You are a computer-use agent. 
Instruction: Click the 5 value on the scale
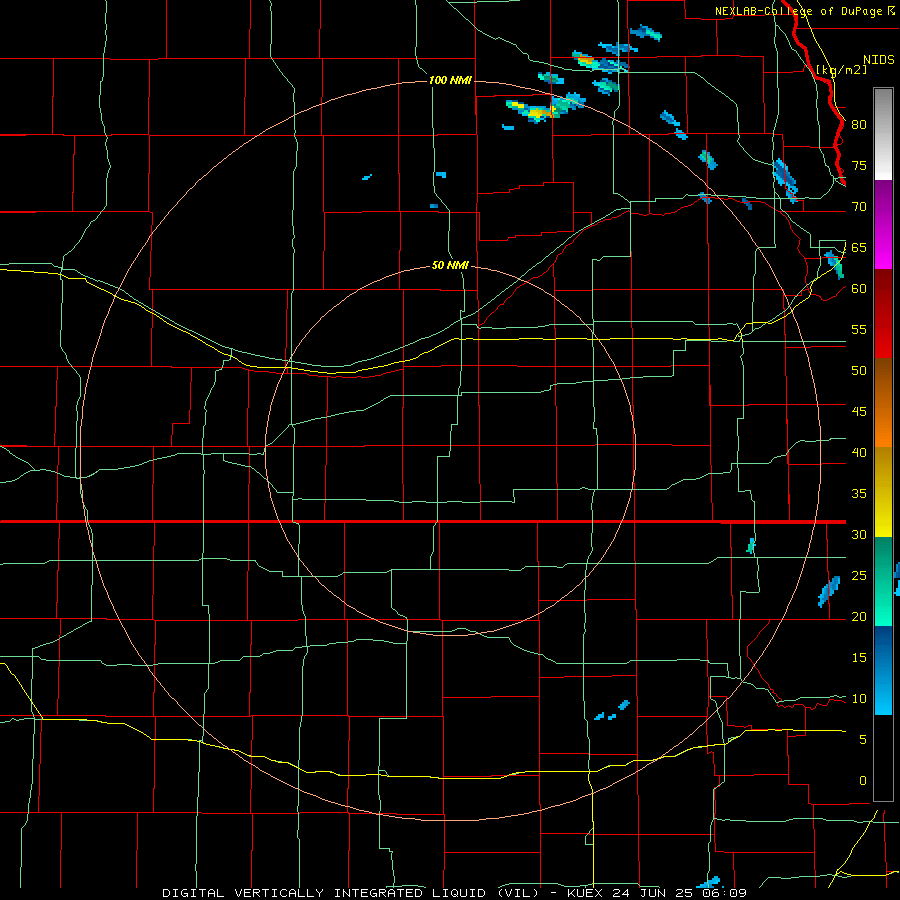pos(863,739)
